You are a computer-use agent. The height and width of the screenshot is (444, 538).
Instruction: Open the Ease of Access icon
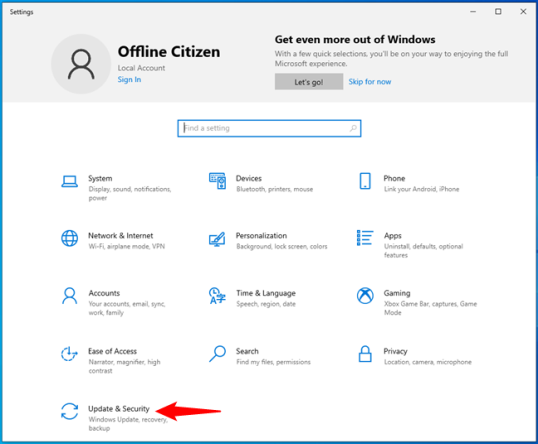pyautogui.click(x=69, y=353)
